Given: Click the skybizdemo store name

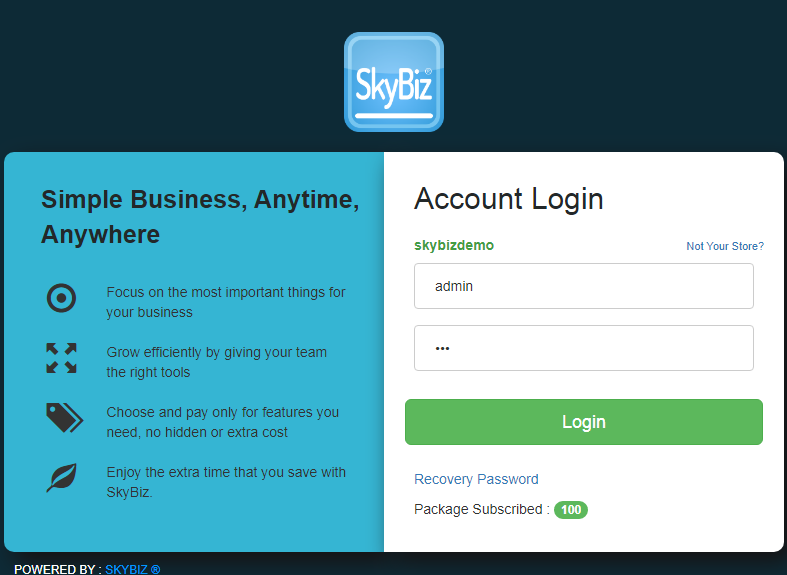Looking at the screenshot, I should (454, 245).
